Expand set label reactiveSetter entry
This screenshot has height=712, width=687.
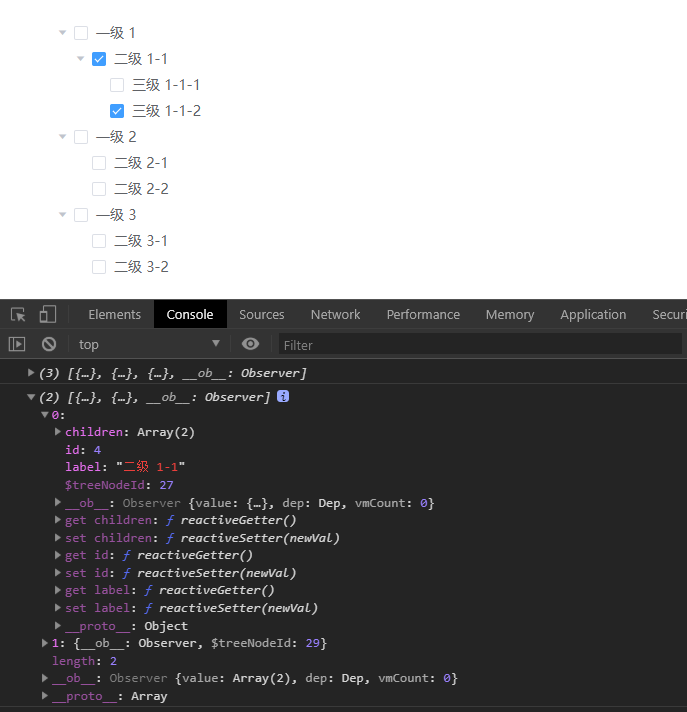tap(58, 607)
